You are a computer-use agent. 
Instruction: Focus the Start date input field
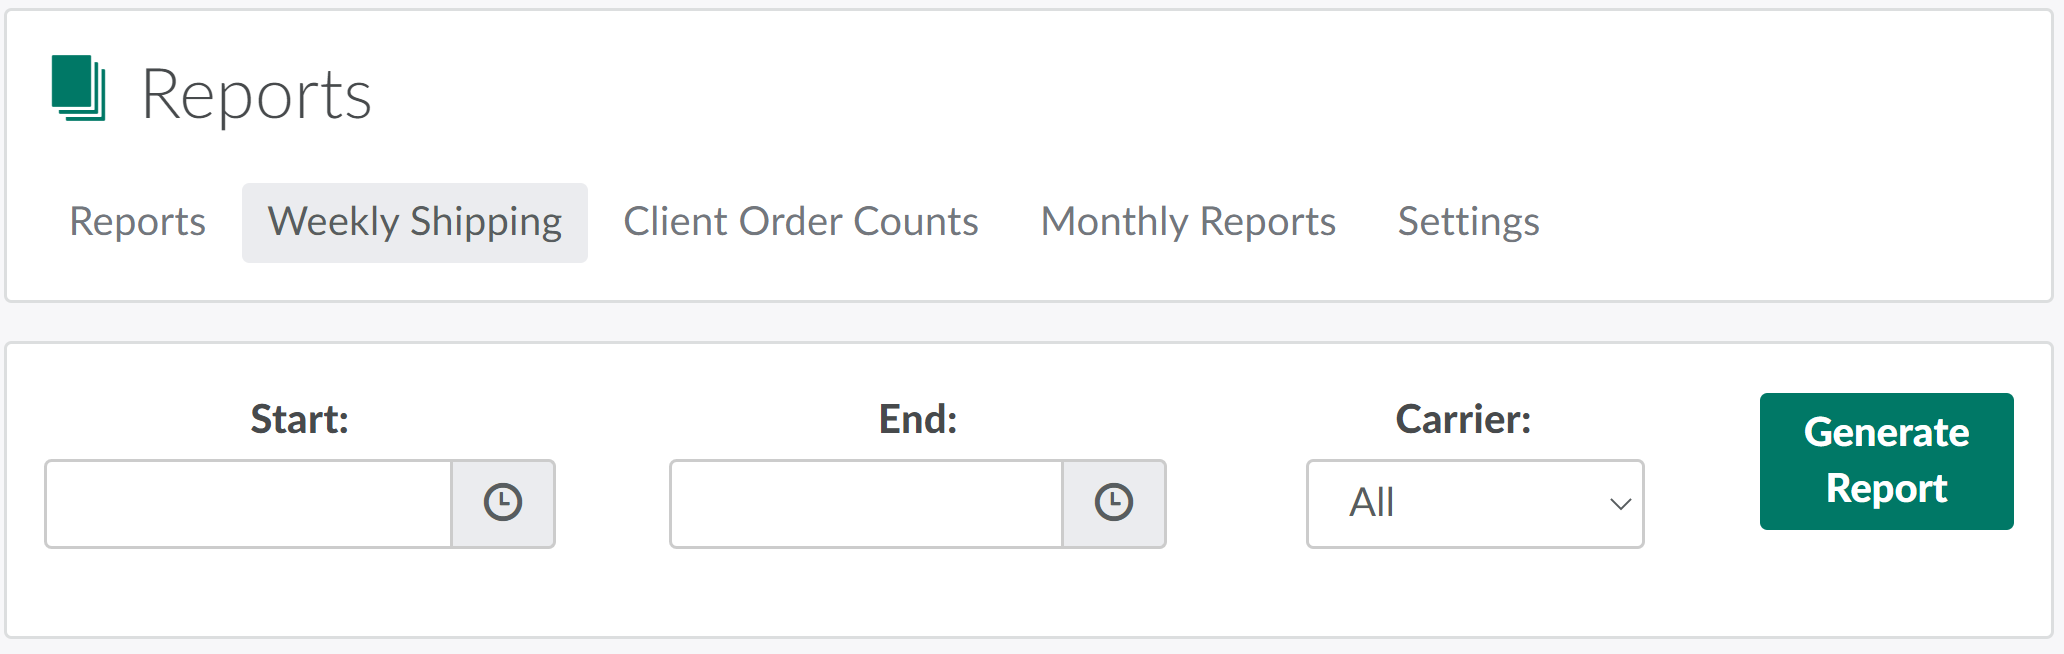248,504
